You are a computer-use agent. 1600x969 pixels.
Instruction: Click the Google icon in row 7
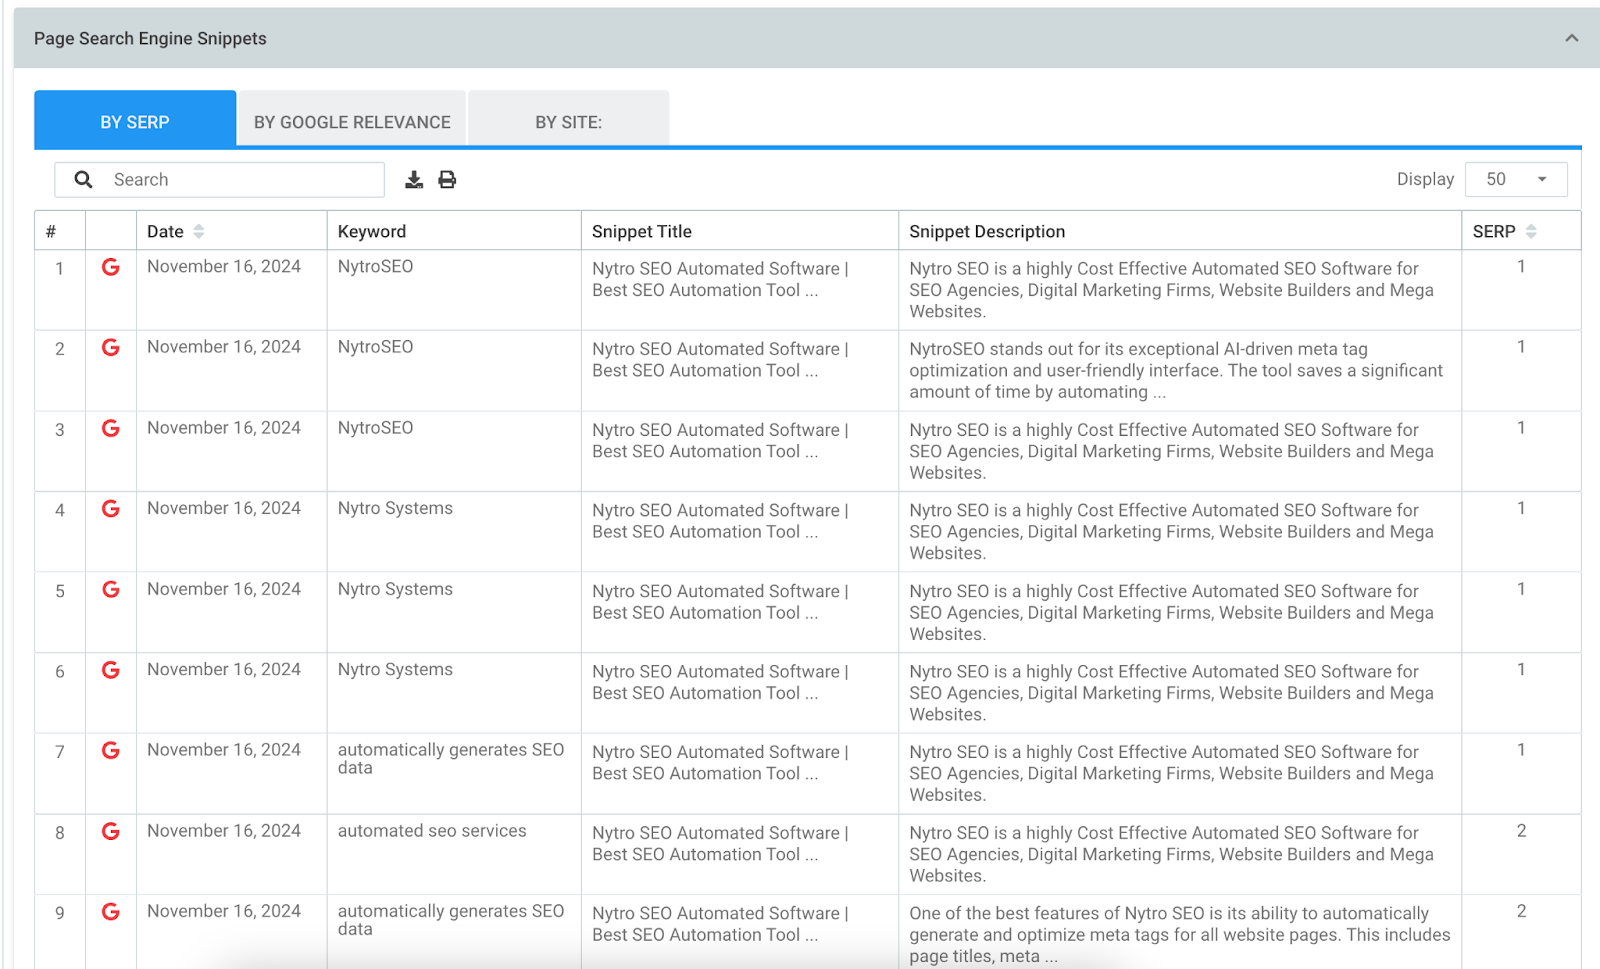pyautogui.click(x=111, y=750)
